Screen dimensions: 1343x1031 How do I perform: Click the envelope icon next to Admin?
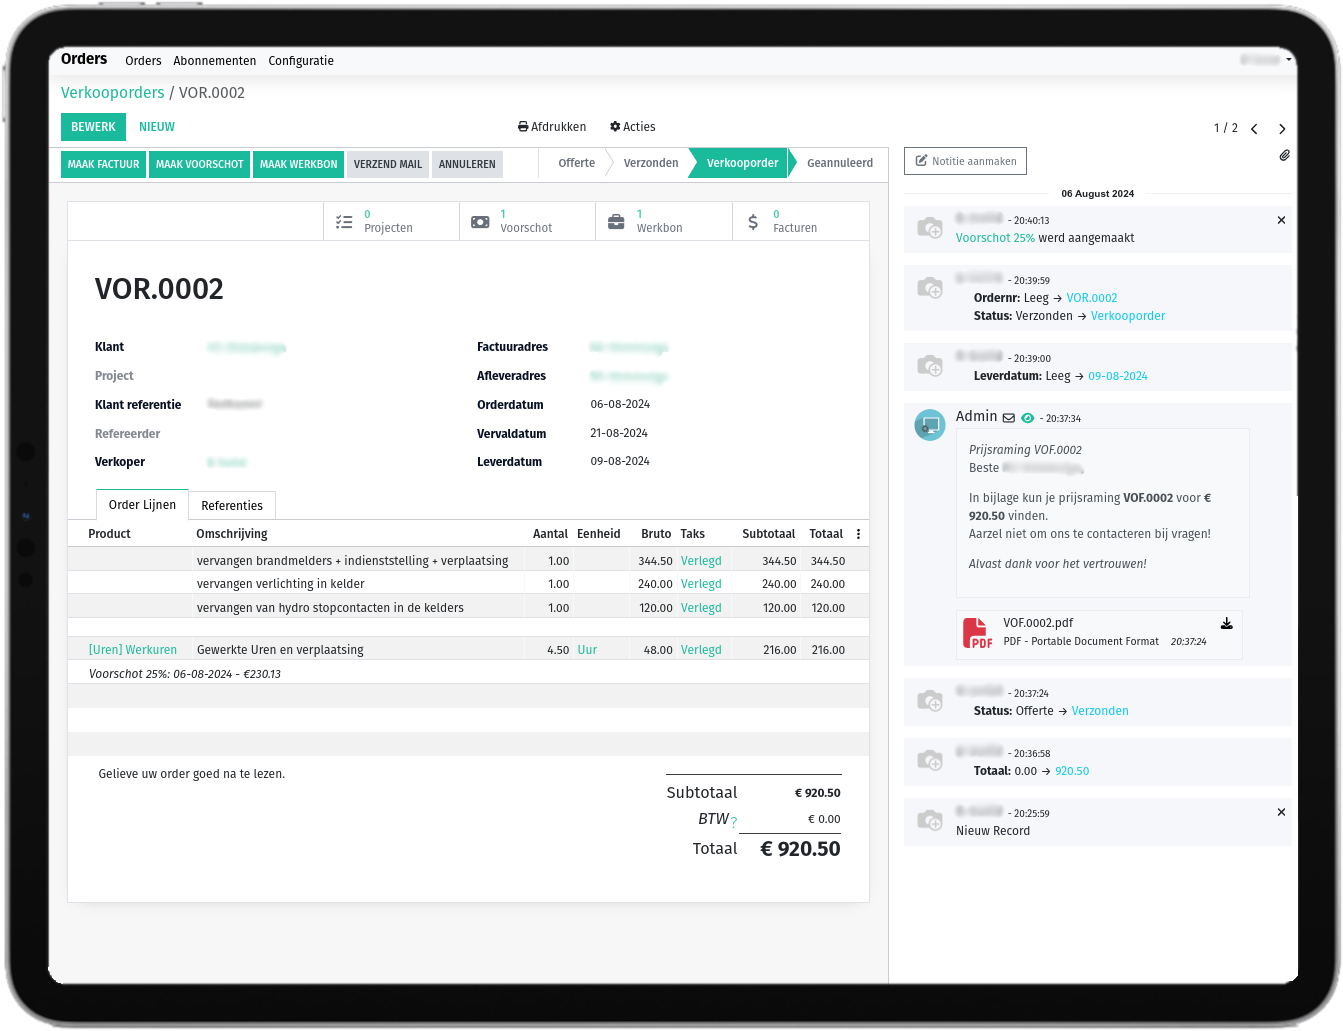point(1007,417)
